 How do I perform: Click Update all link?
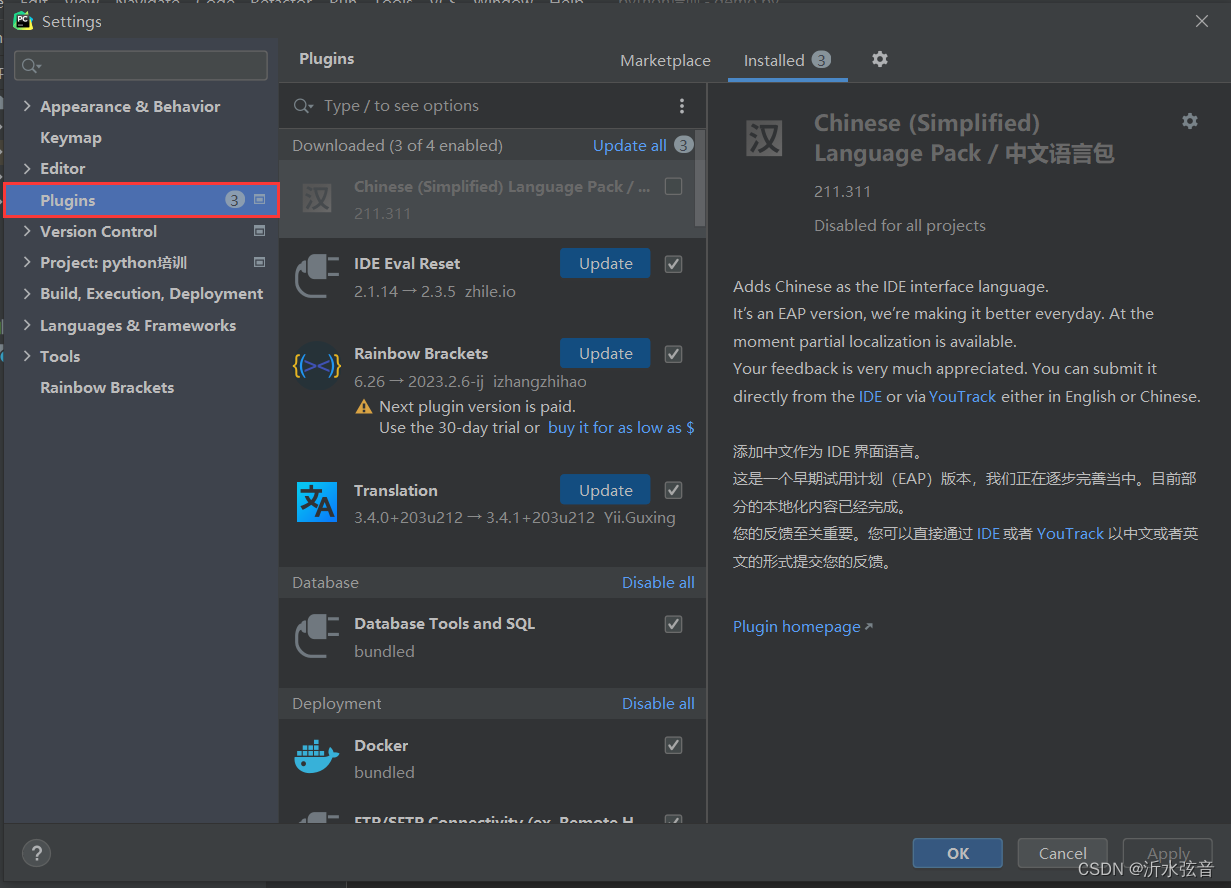pyautogui.click(x=630, y=145)
